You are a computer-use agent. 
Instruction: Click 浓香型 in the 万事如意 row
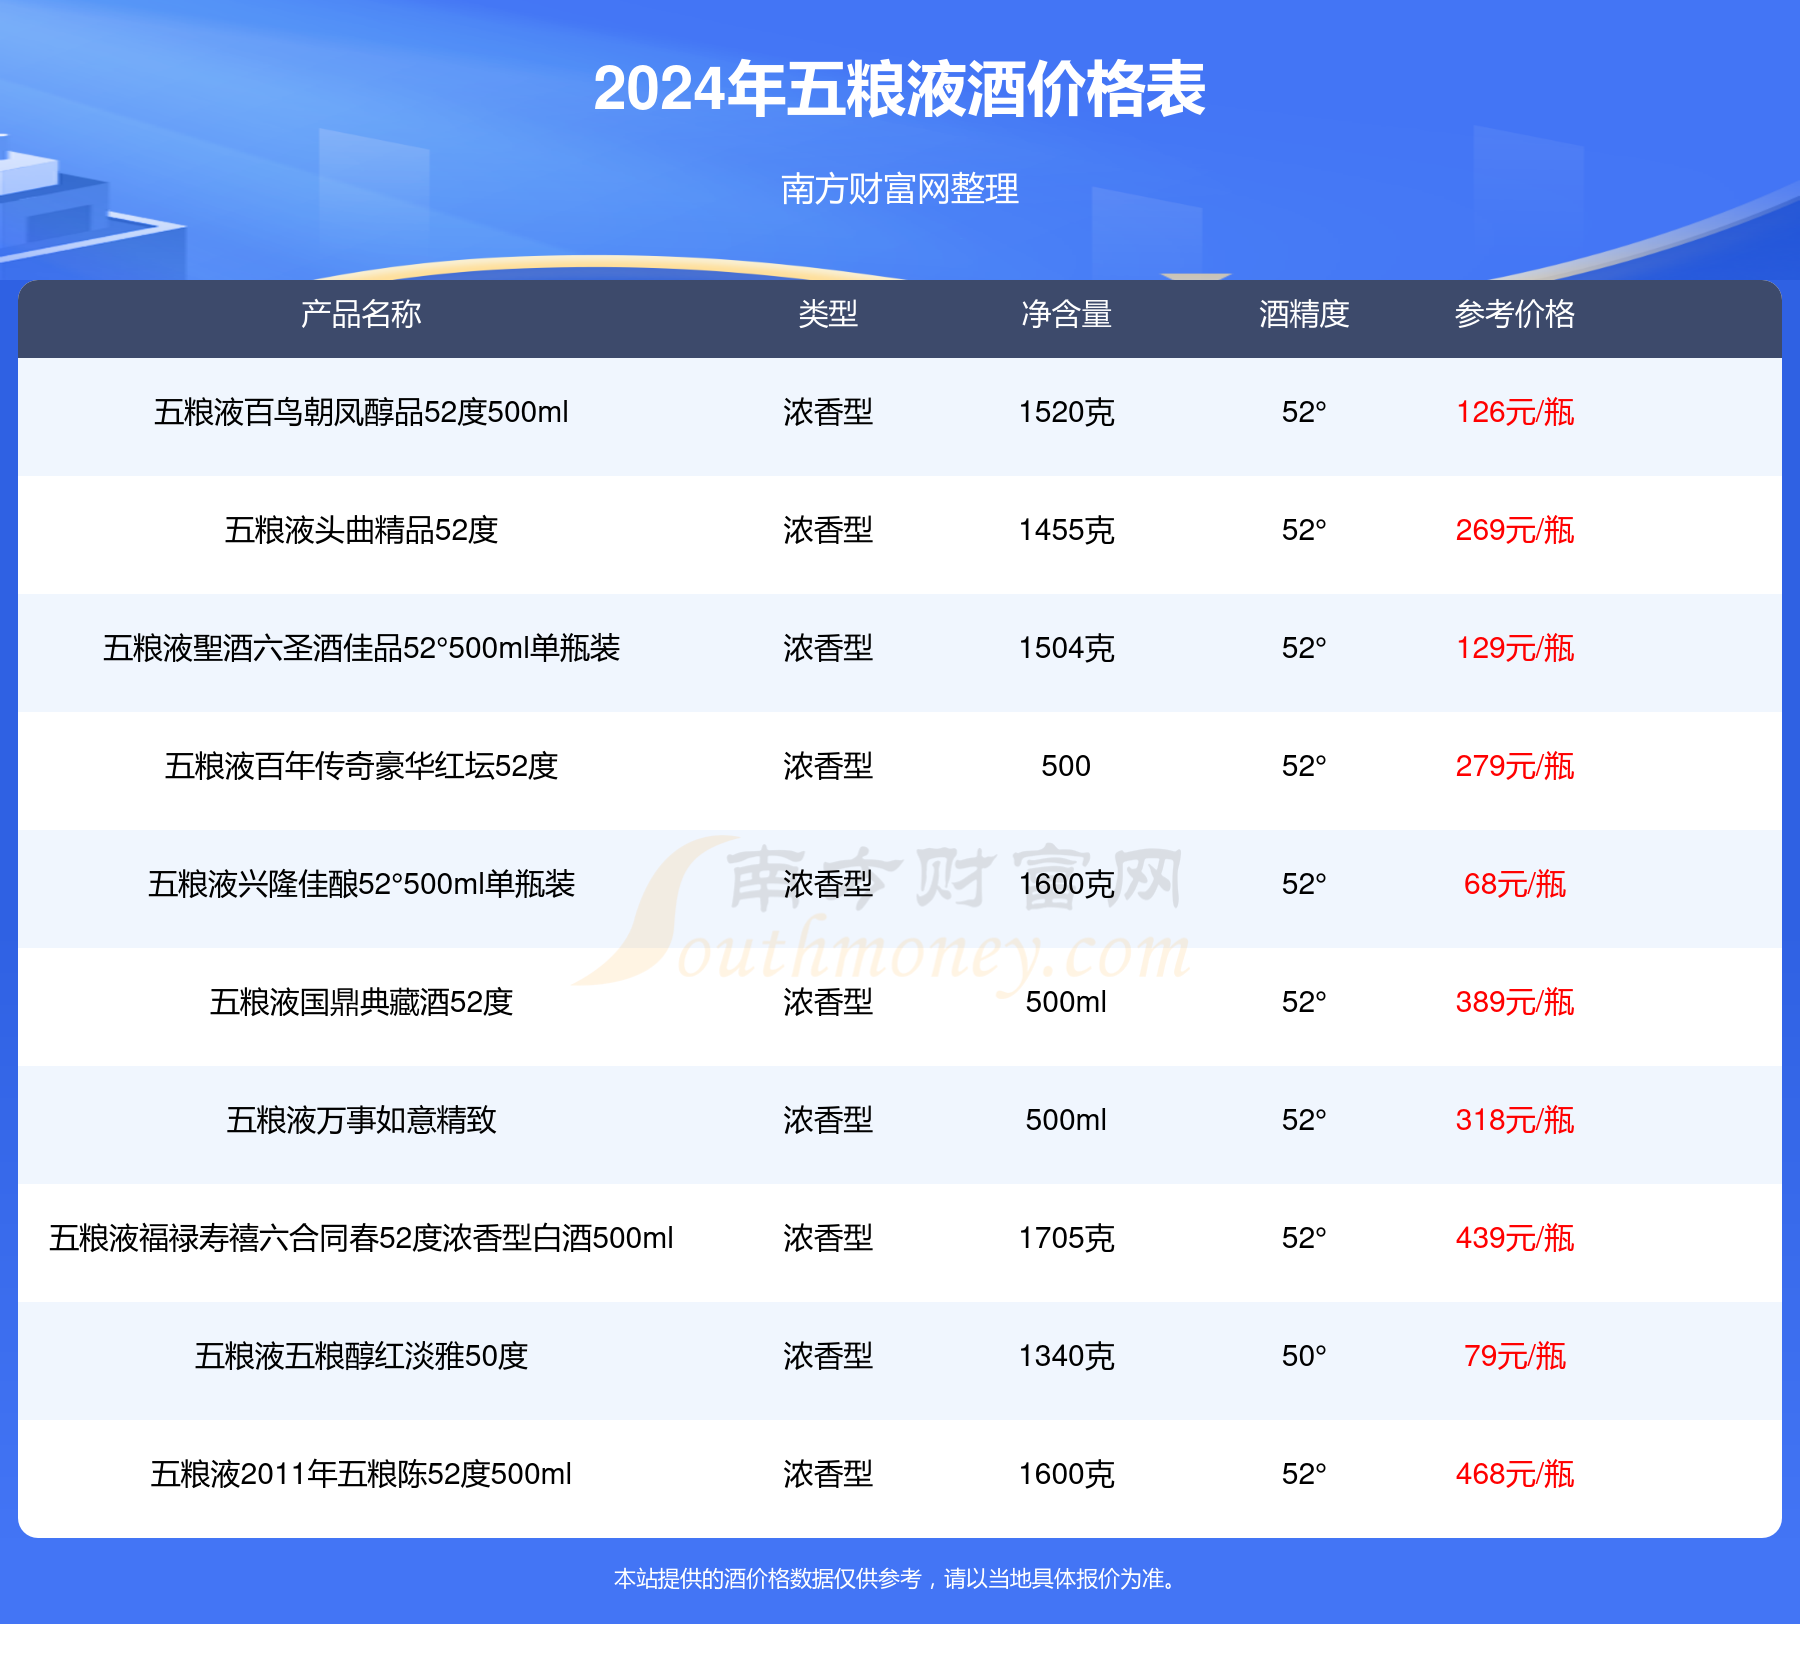[x=828, y=1120]
